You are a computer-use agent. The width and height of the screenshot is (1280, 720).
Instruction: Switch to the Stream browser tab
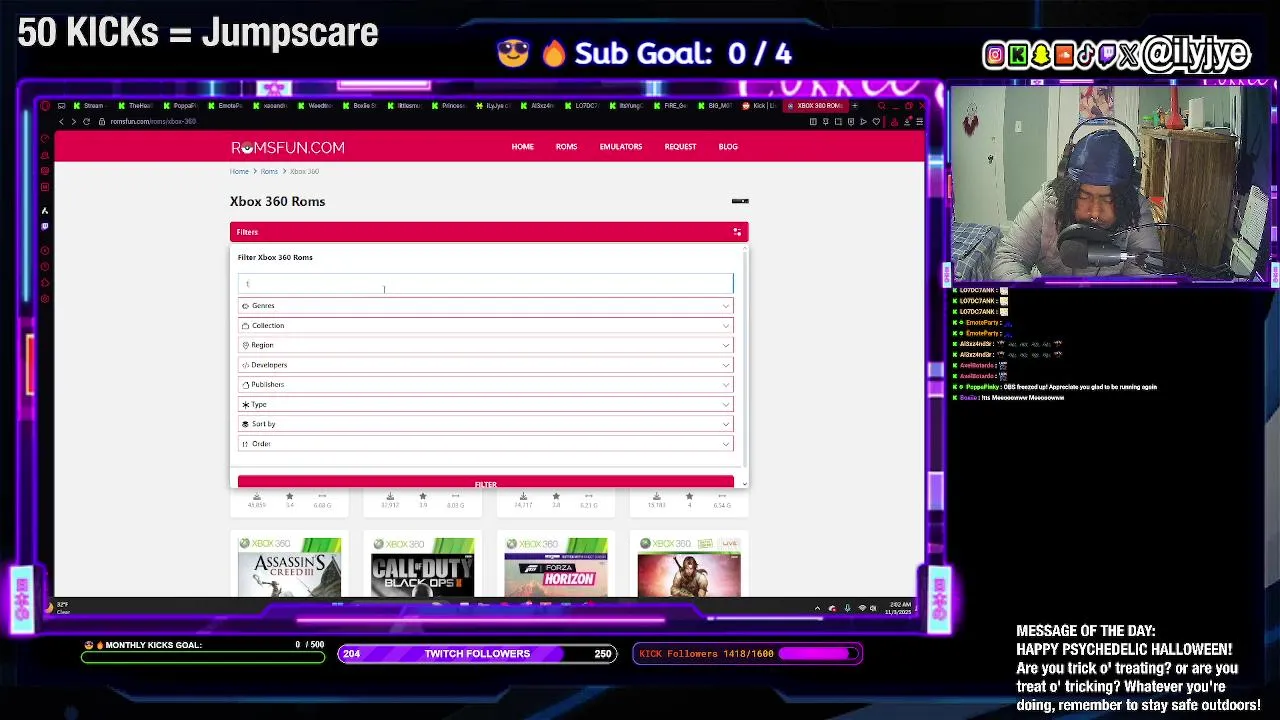[90, 106]
